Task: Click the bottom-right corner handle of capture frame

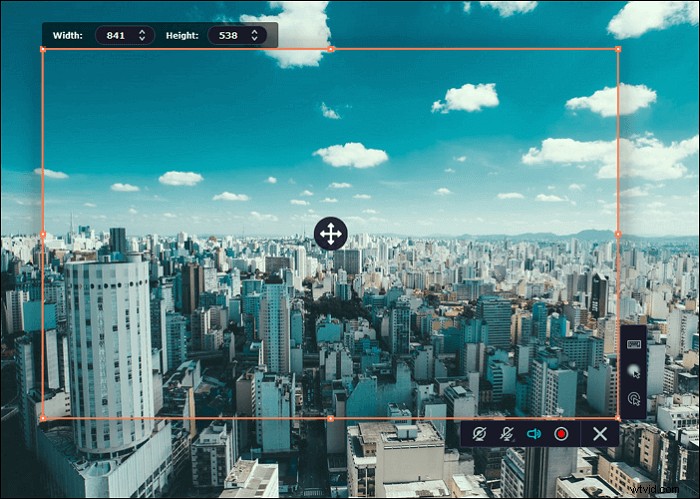Action: pos(618,419)
